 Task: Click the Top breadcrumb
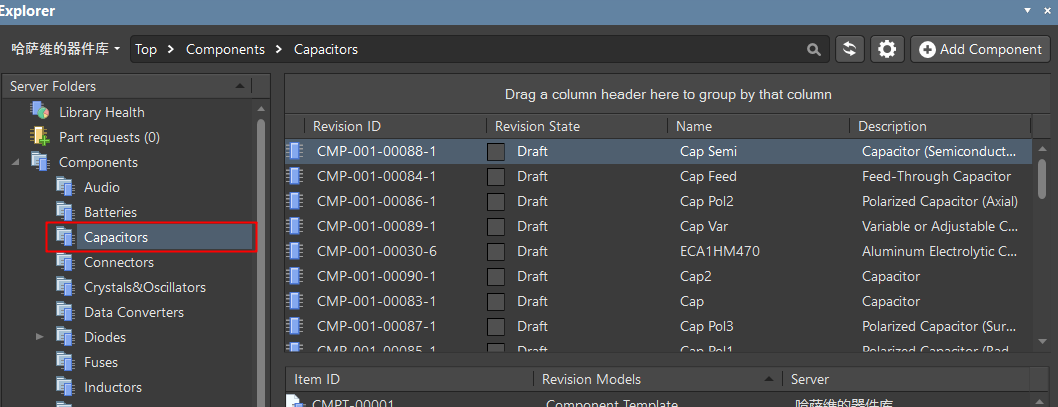pos(146,49)
